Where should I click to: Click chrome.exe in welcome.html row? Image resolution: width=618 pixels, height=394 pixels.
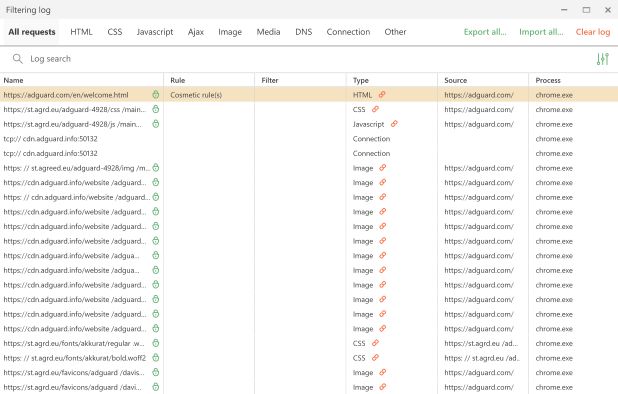554,95
